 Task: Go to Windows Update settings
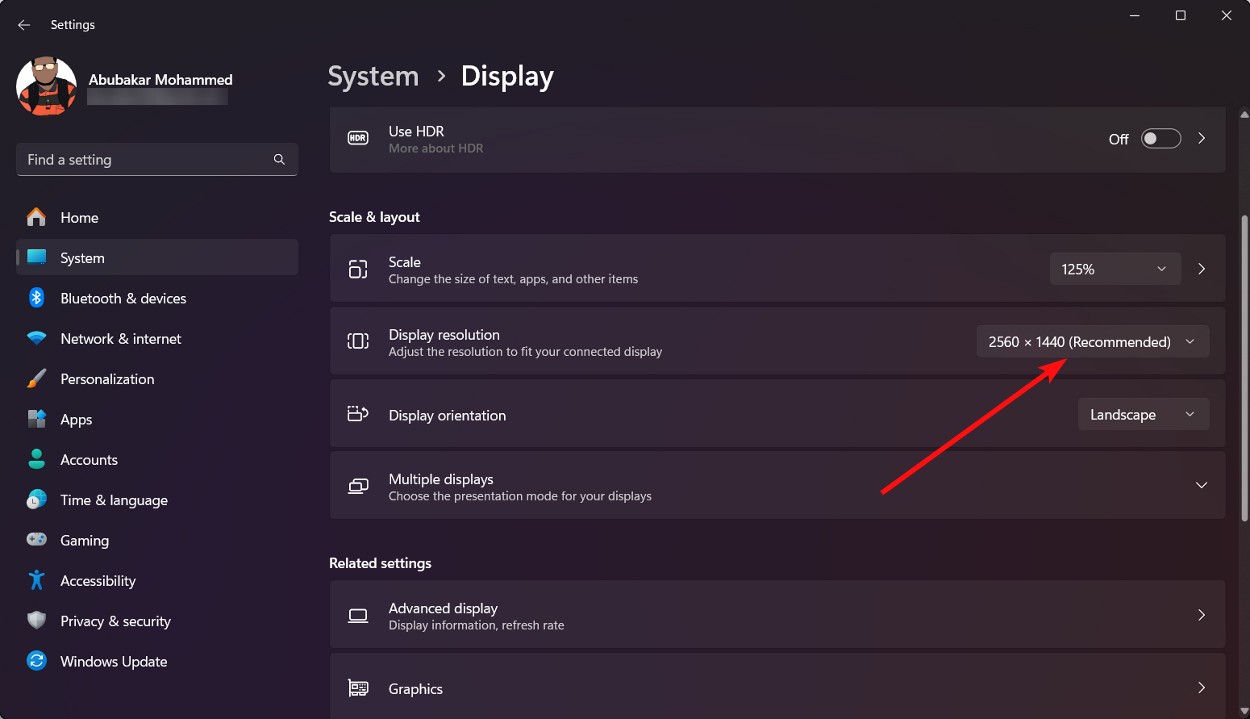click(113, 660)
